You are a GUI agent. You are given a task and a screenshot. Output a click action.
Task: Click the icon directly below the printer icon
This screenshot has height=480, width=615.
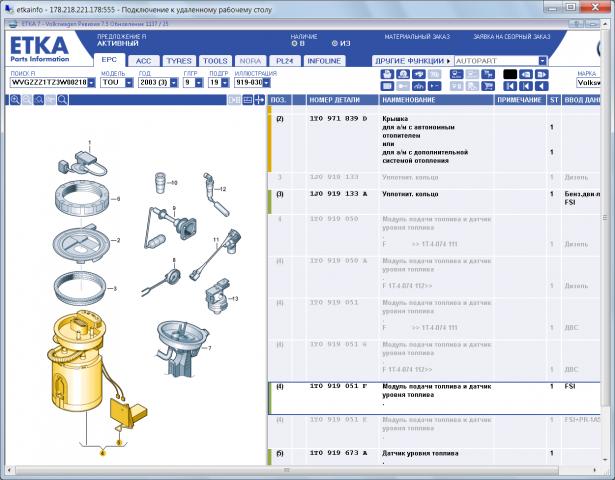click(387, 86)
